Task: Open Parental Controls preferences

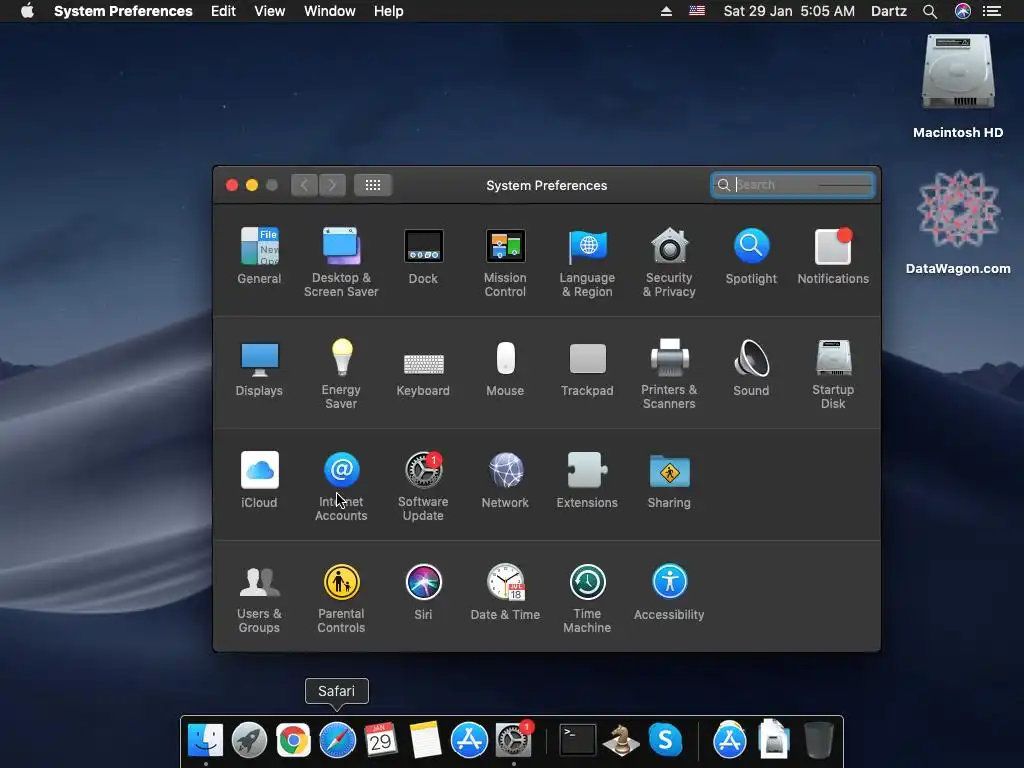Action: 341,598
